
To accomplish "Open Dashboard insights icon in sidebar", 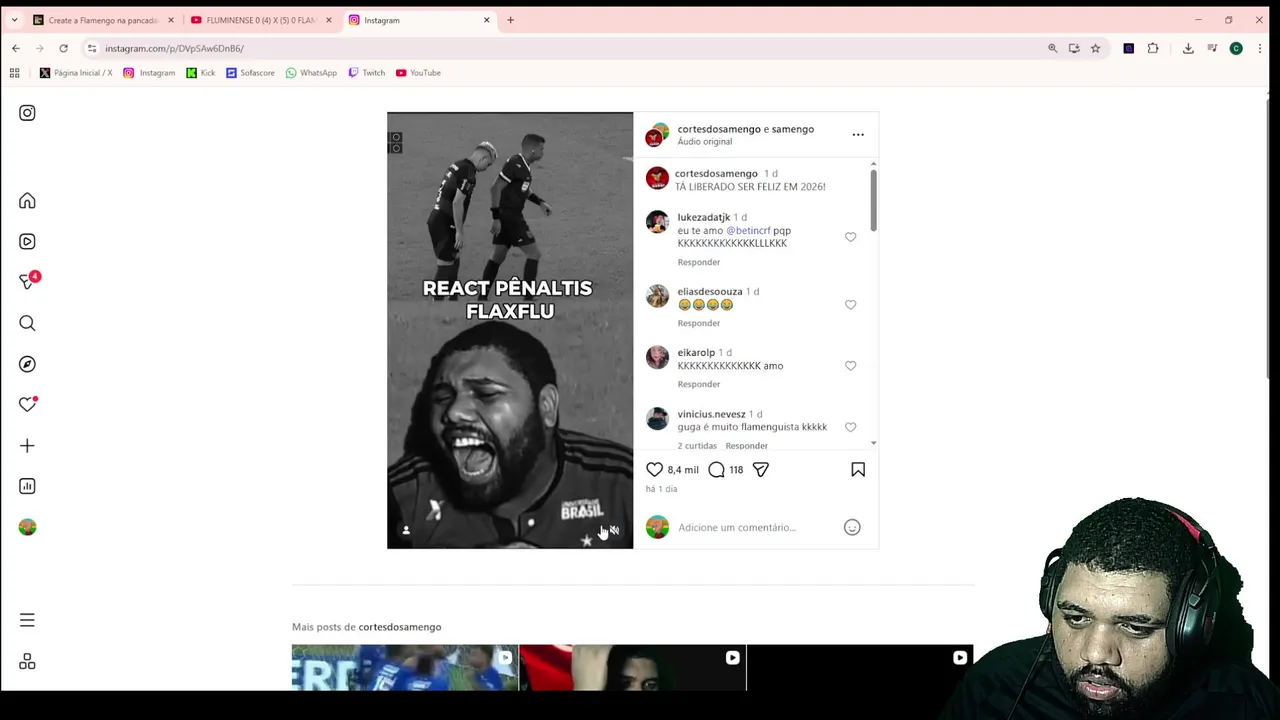I will [27, 486].
